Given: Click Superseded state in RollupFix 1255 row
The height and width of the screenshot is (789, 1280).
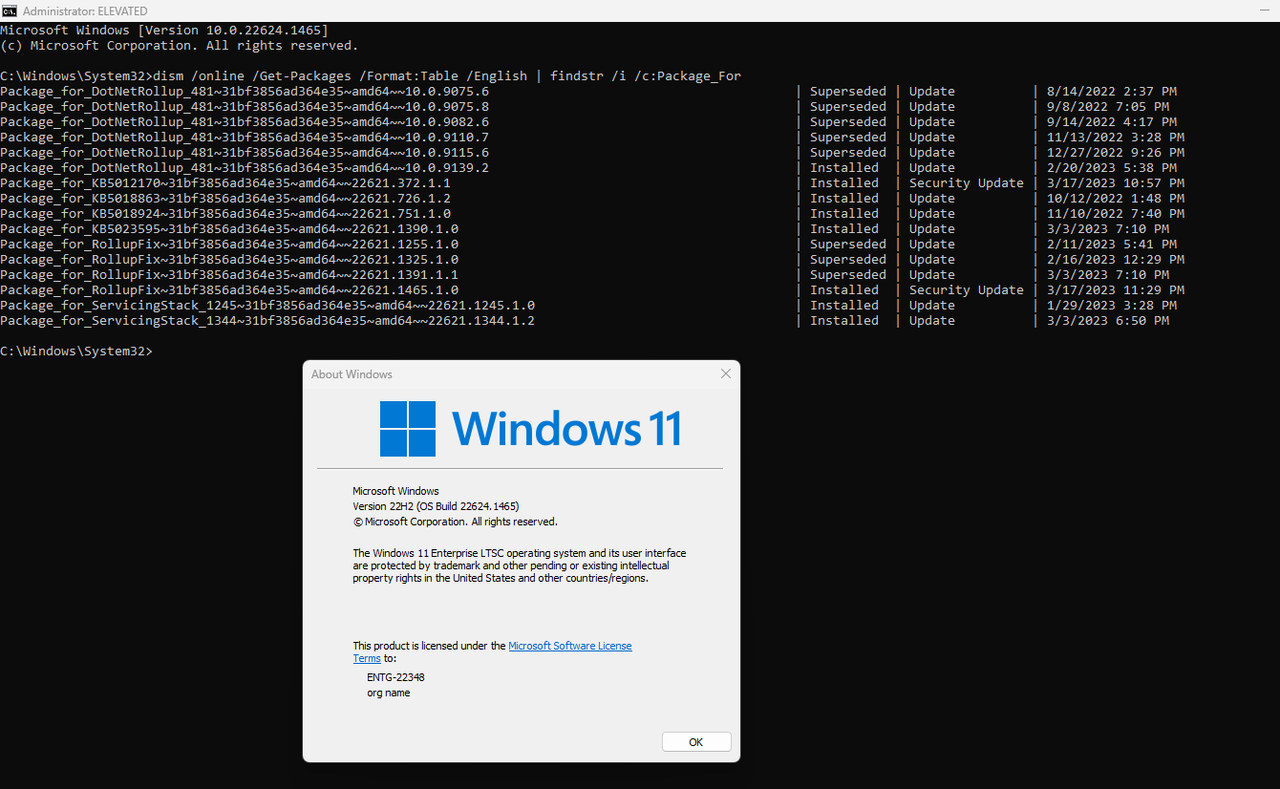Looking at the screenshot, I should (848, 244).
